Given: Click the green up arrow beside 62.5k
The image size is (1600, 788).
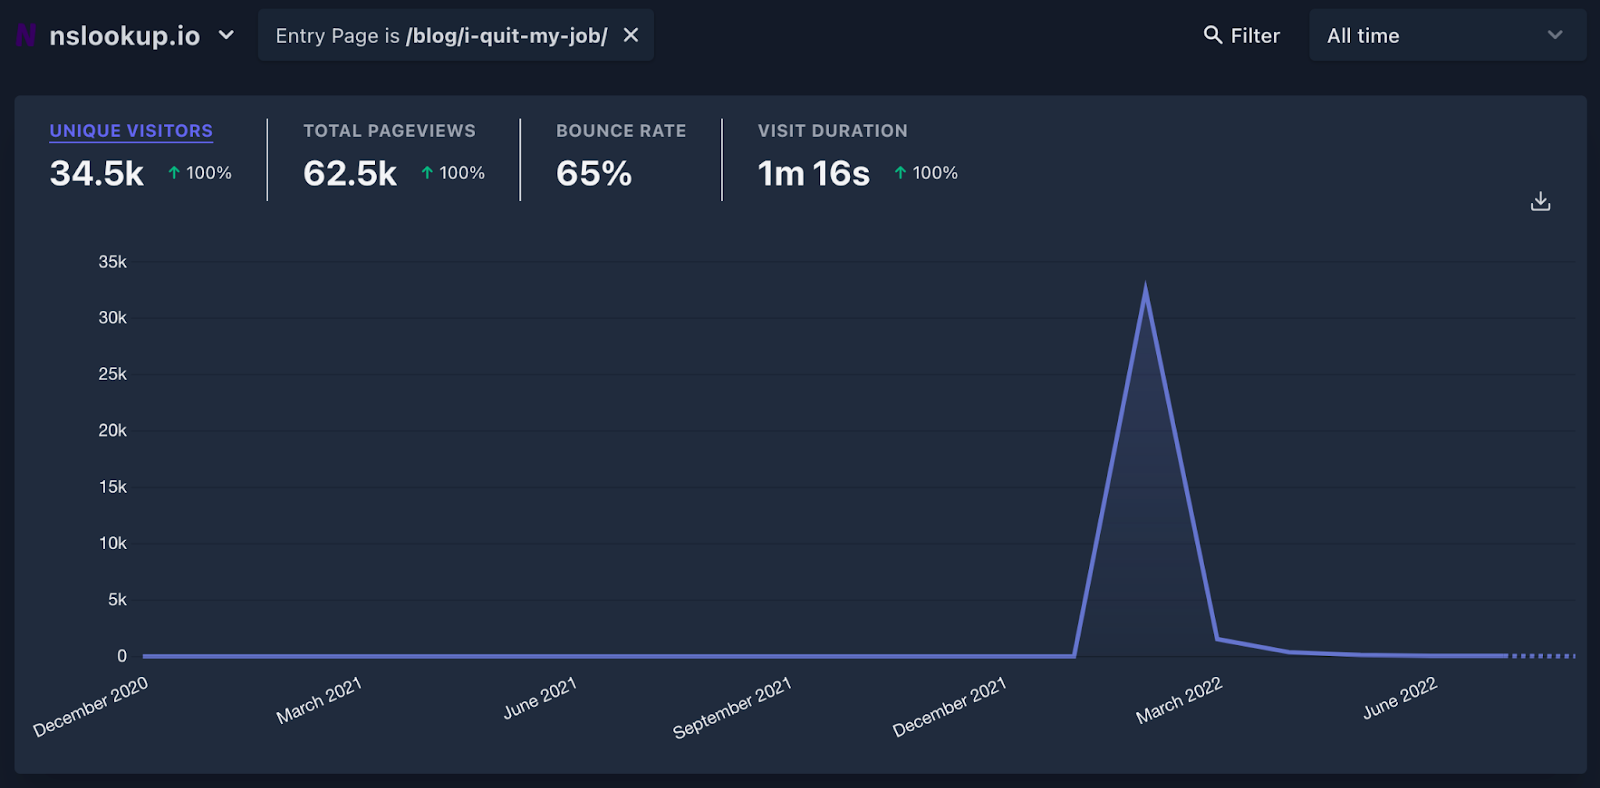Looking at the screenshot, I should (x=427, y=173).
